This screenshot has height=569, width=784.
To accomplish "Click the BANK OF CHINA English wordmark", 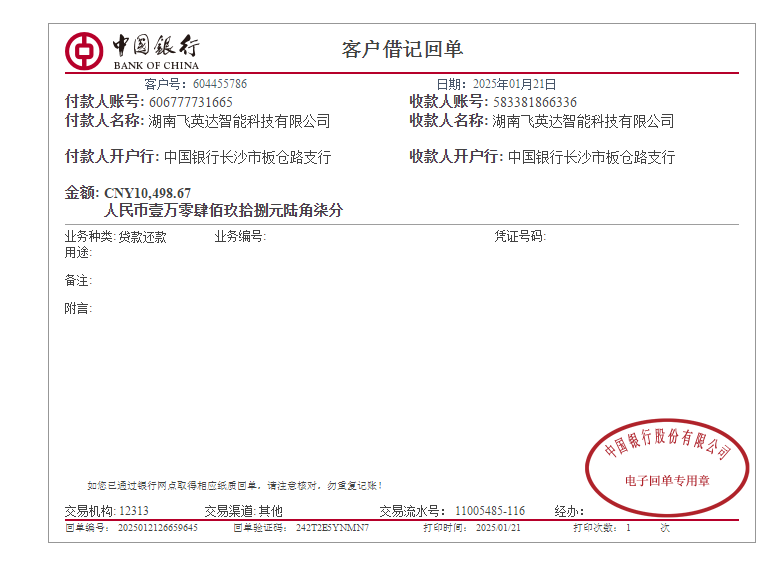I will pos(156,66).
